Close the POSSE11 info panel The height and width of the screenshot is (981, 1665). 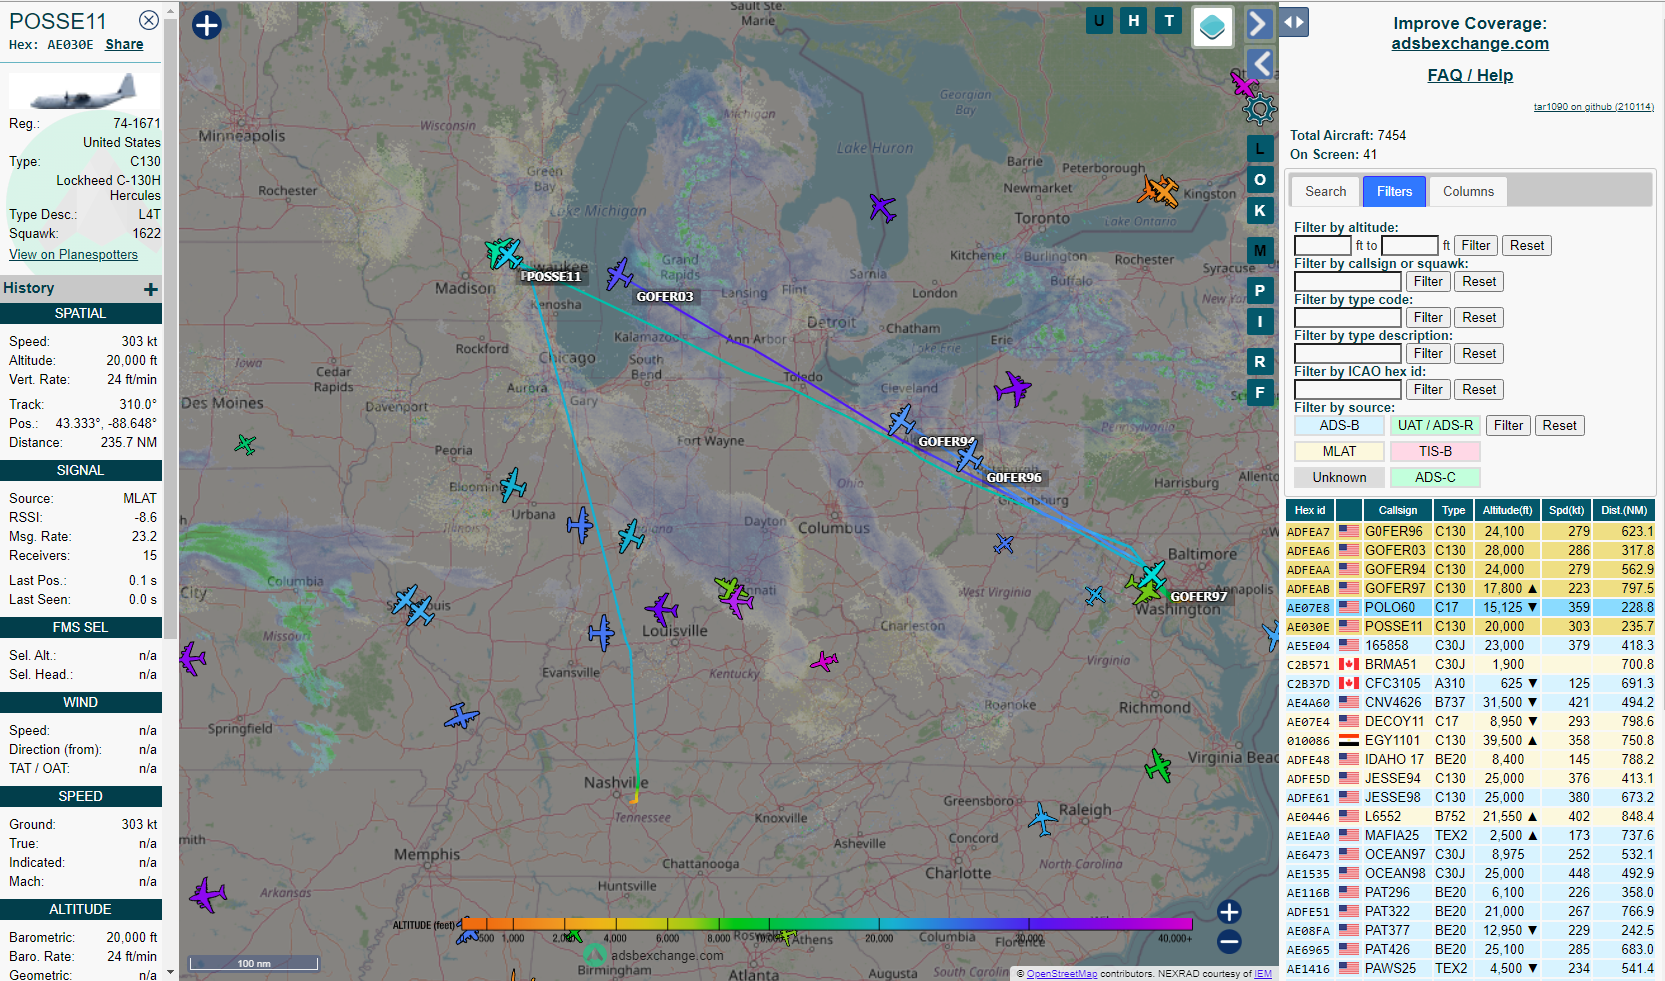click(149, 20)
